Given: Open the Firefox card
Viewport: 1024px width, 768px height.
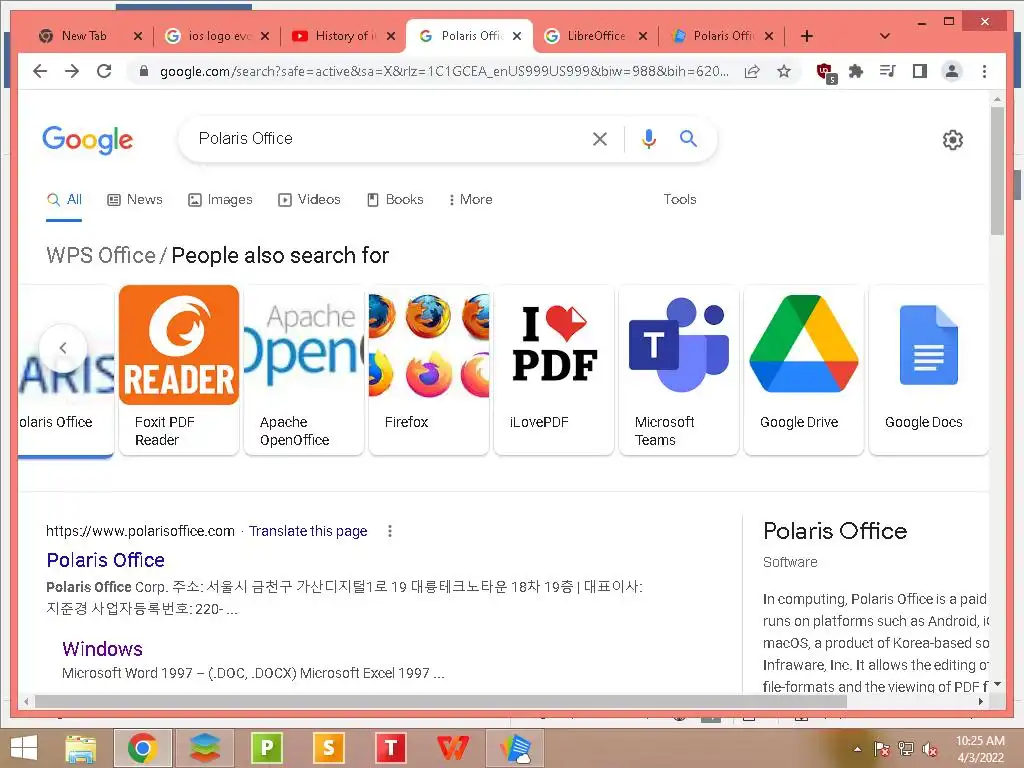Looking at the screenshot, I should (x=429, y=370).
